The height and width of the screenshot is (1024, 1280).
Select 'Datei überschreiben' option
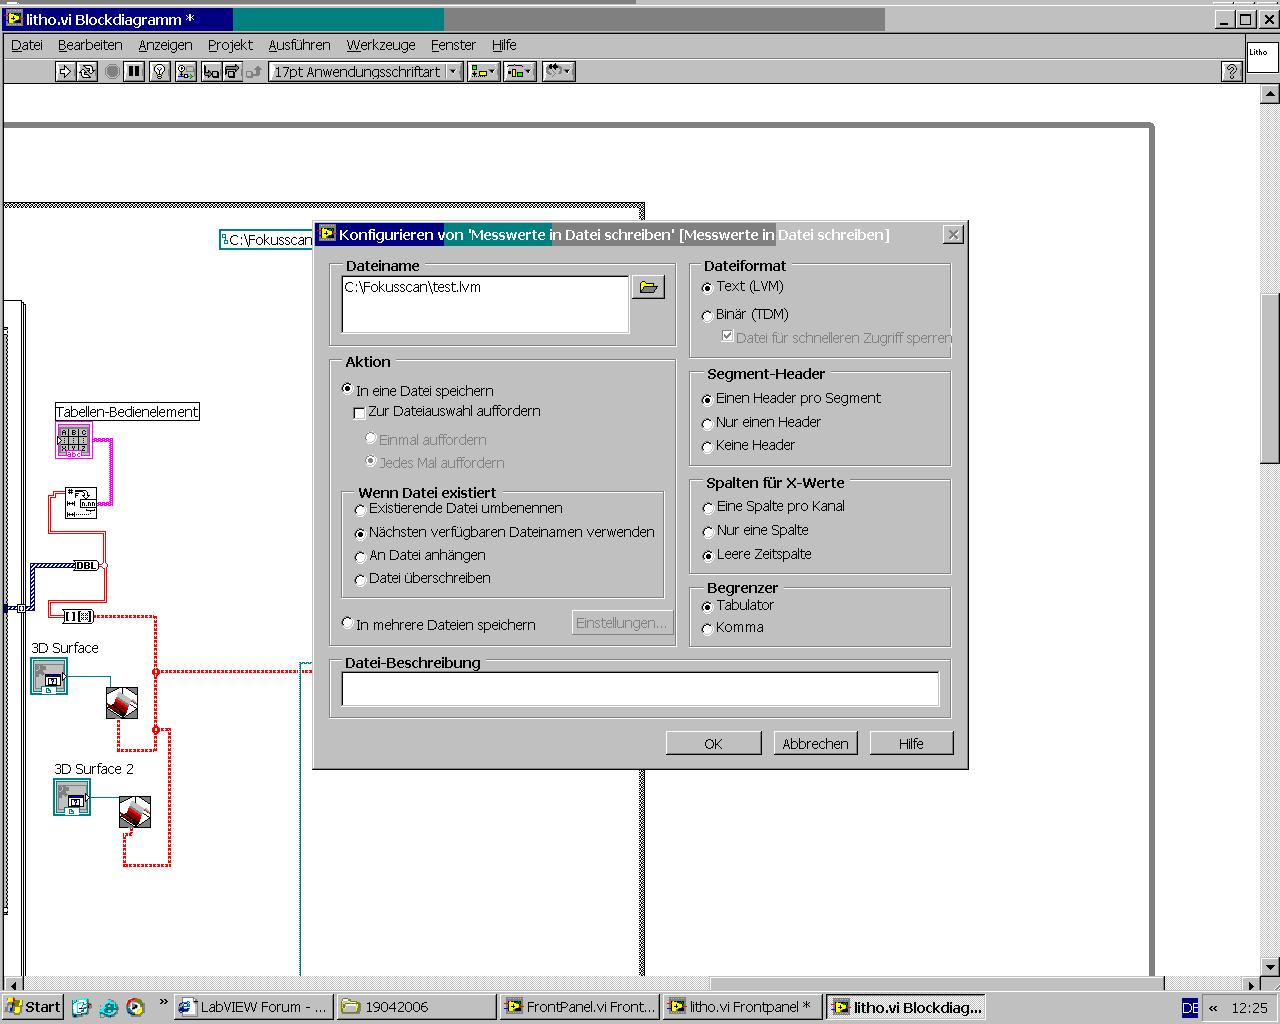423,579
